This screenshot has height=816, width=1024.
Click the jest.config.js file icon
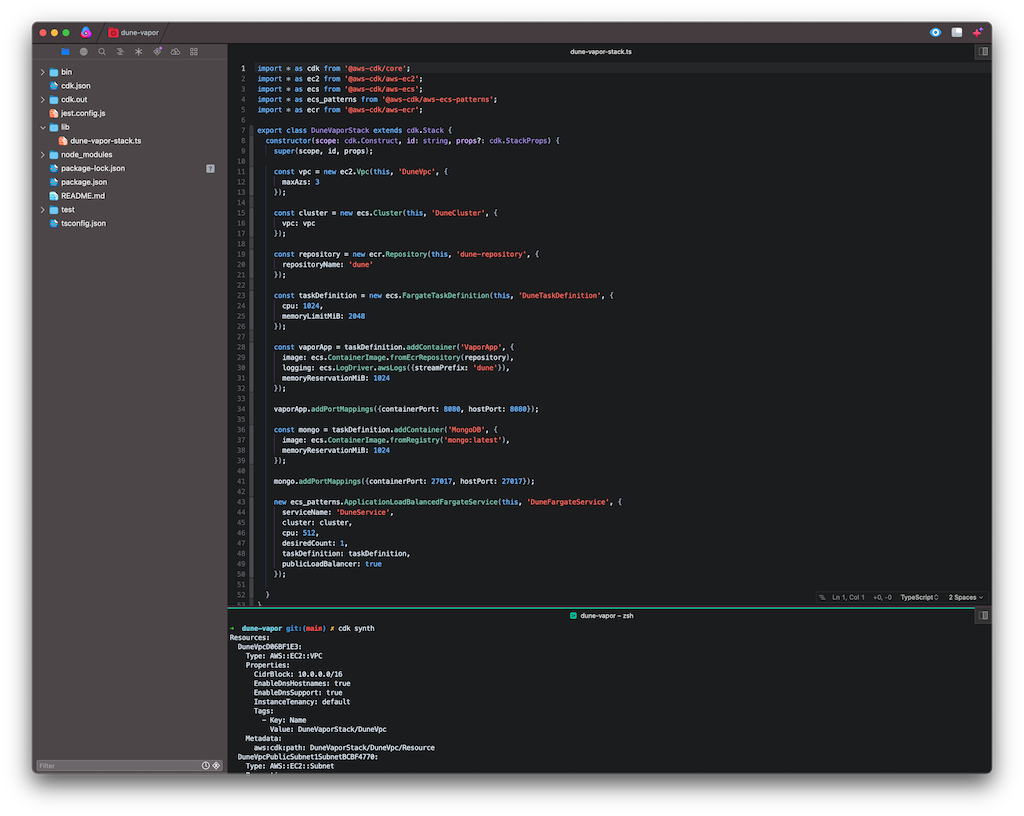pyautogui.click(x=54, y=114)
